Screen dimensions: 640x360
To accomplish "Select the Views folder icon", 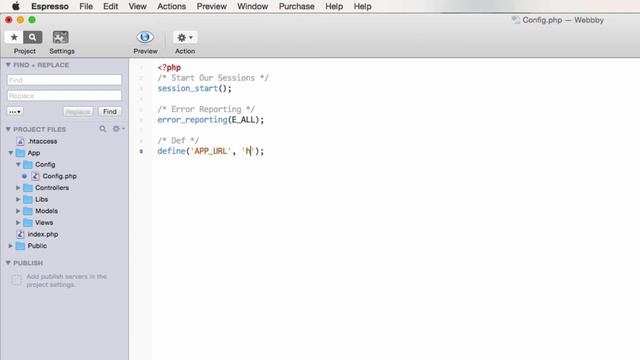I will point(28,223).
